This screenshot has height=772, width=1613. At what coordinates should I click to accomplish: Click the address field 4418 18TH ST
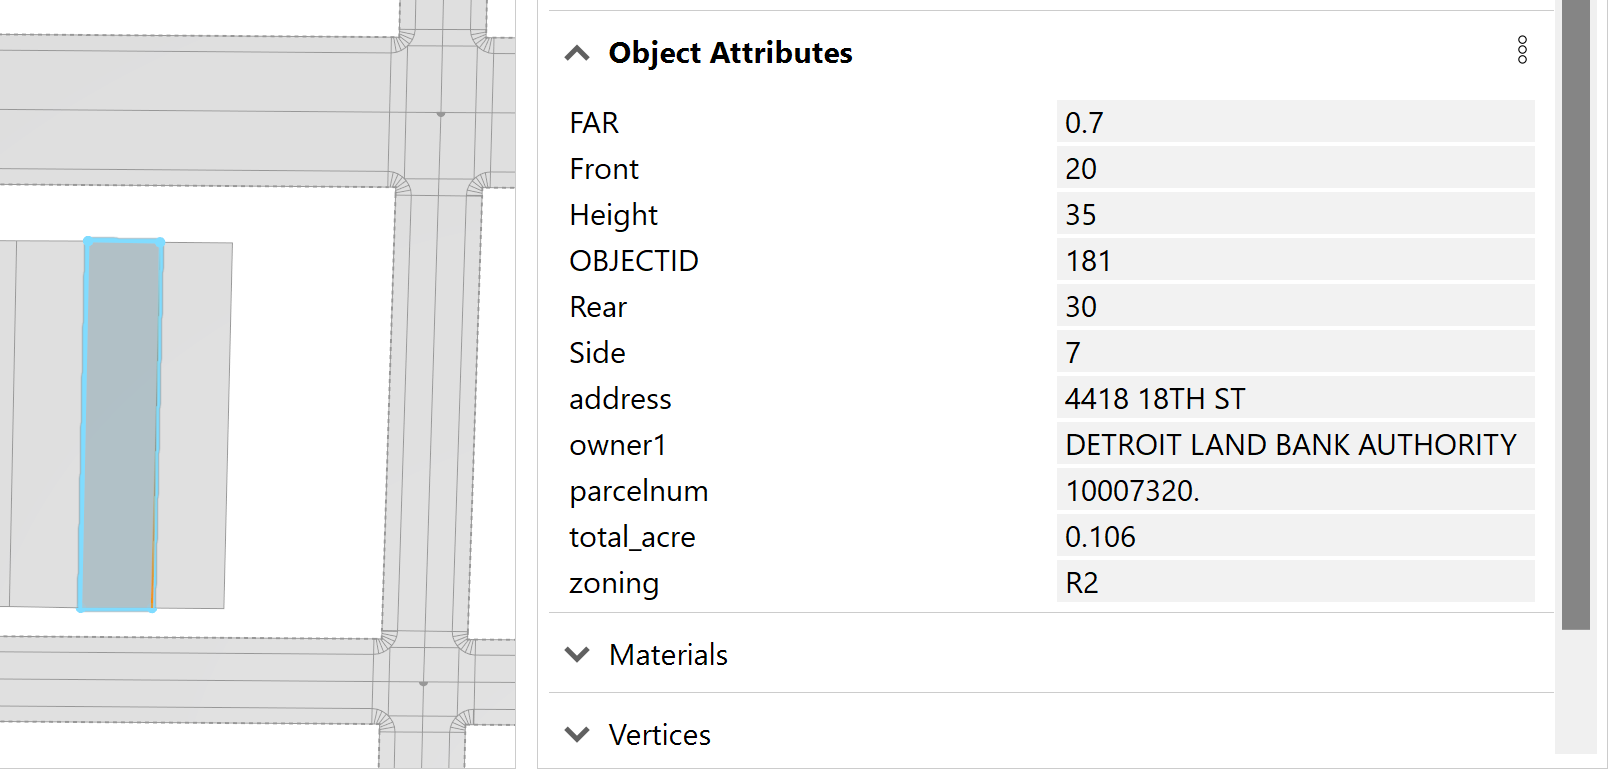1294,397
